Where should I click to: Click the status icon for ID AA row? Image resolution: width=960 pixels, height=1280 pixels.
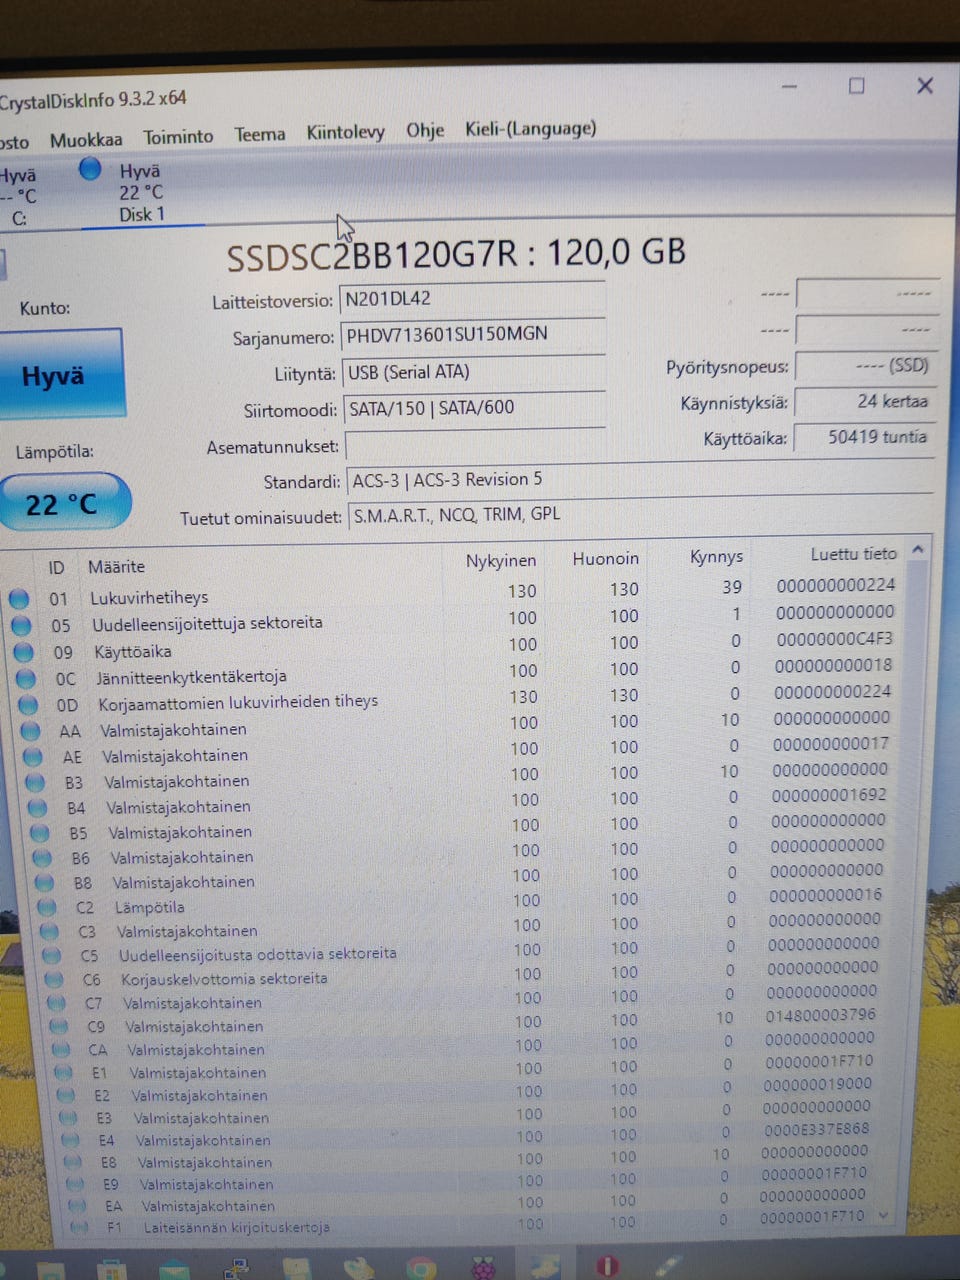[x=31, y=731]
